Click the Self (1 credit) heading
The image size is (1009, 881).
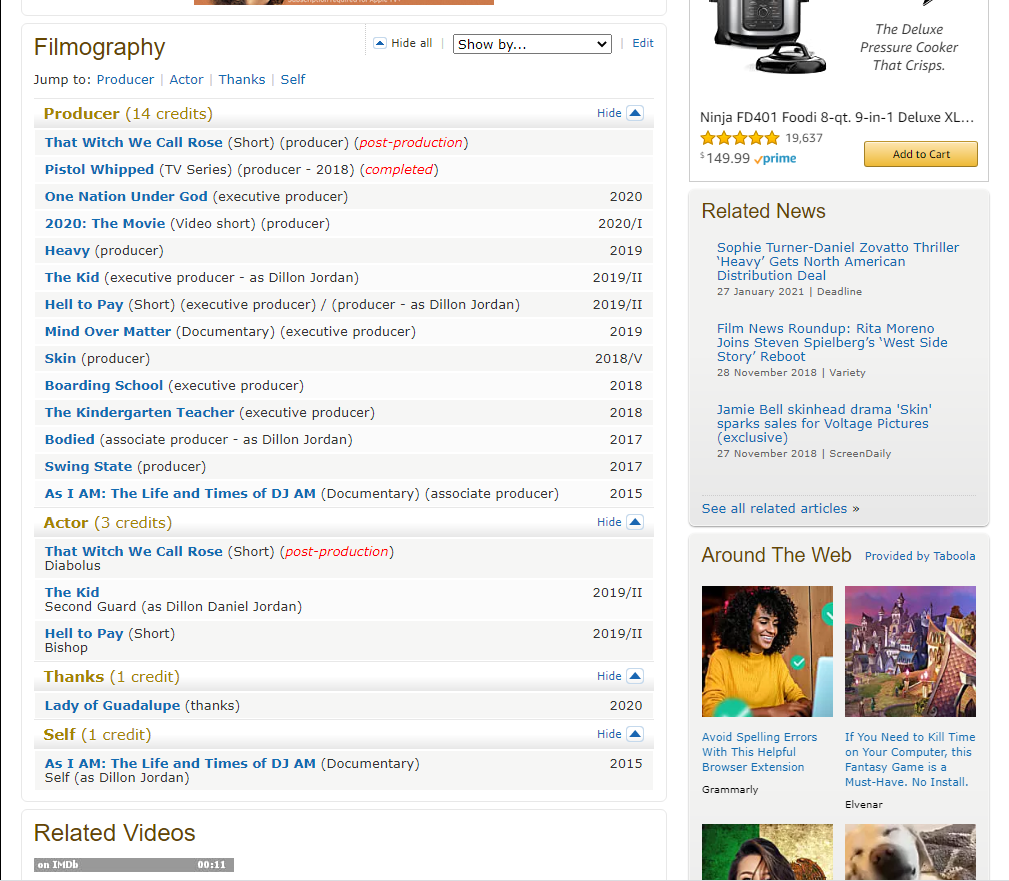coord(97,734)
